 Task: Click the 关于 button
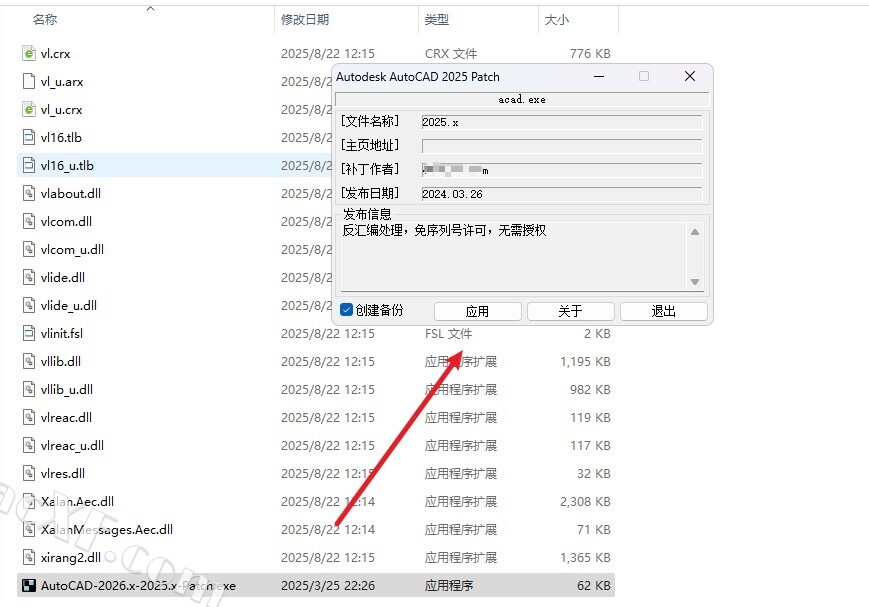coord(570,311)
